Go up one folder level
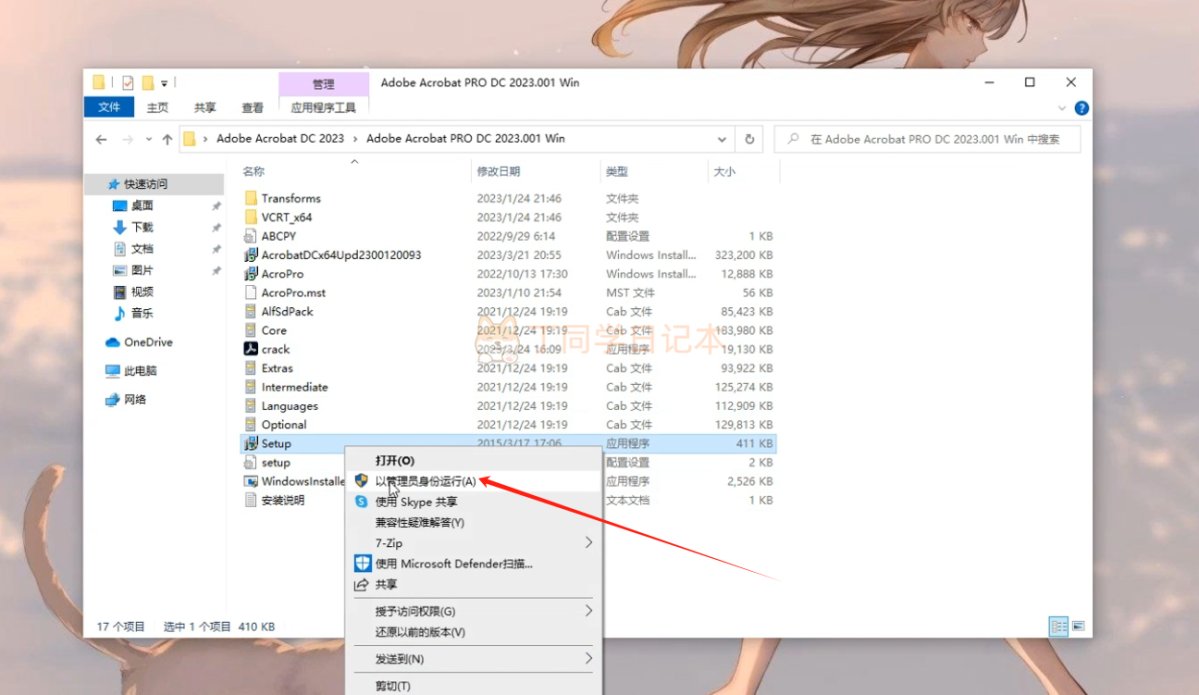Viewport: 1199px width, 695px height. coord(167,139)
